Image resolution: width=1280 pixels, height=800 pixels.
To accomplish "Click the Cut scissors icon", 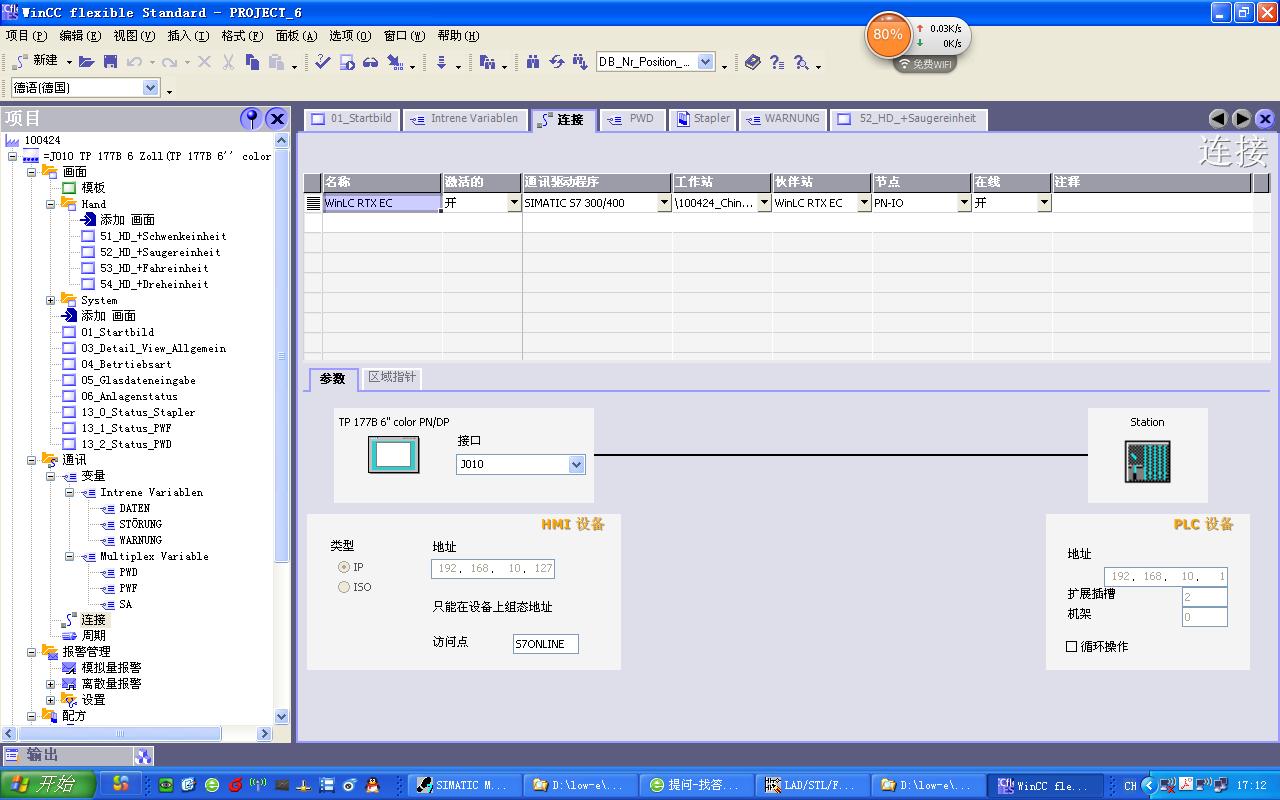I will [x=228, y=62].
